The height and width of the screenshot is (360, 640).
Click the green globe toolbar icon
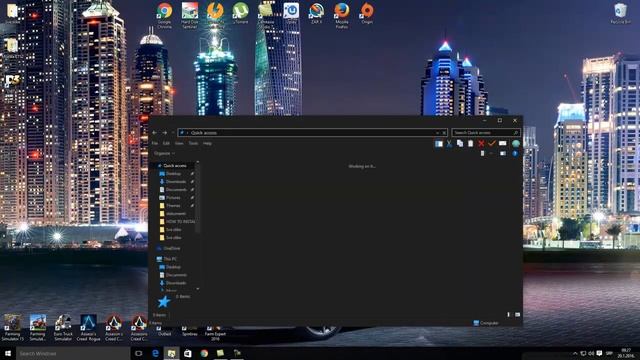coord(516,144)
